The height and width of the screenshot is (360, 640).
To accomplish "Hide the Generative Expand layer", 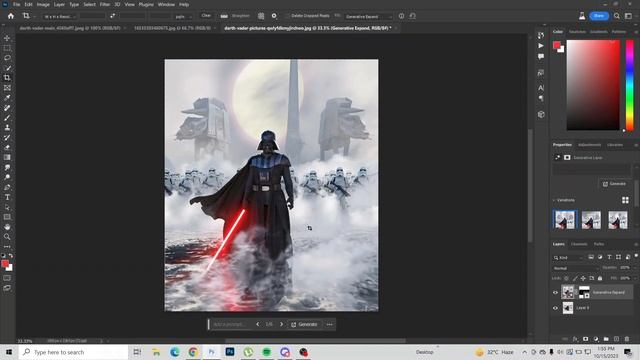I will (x=555, y=292).
